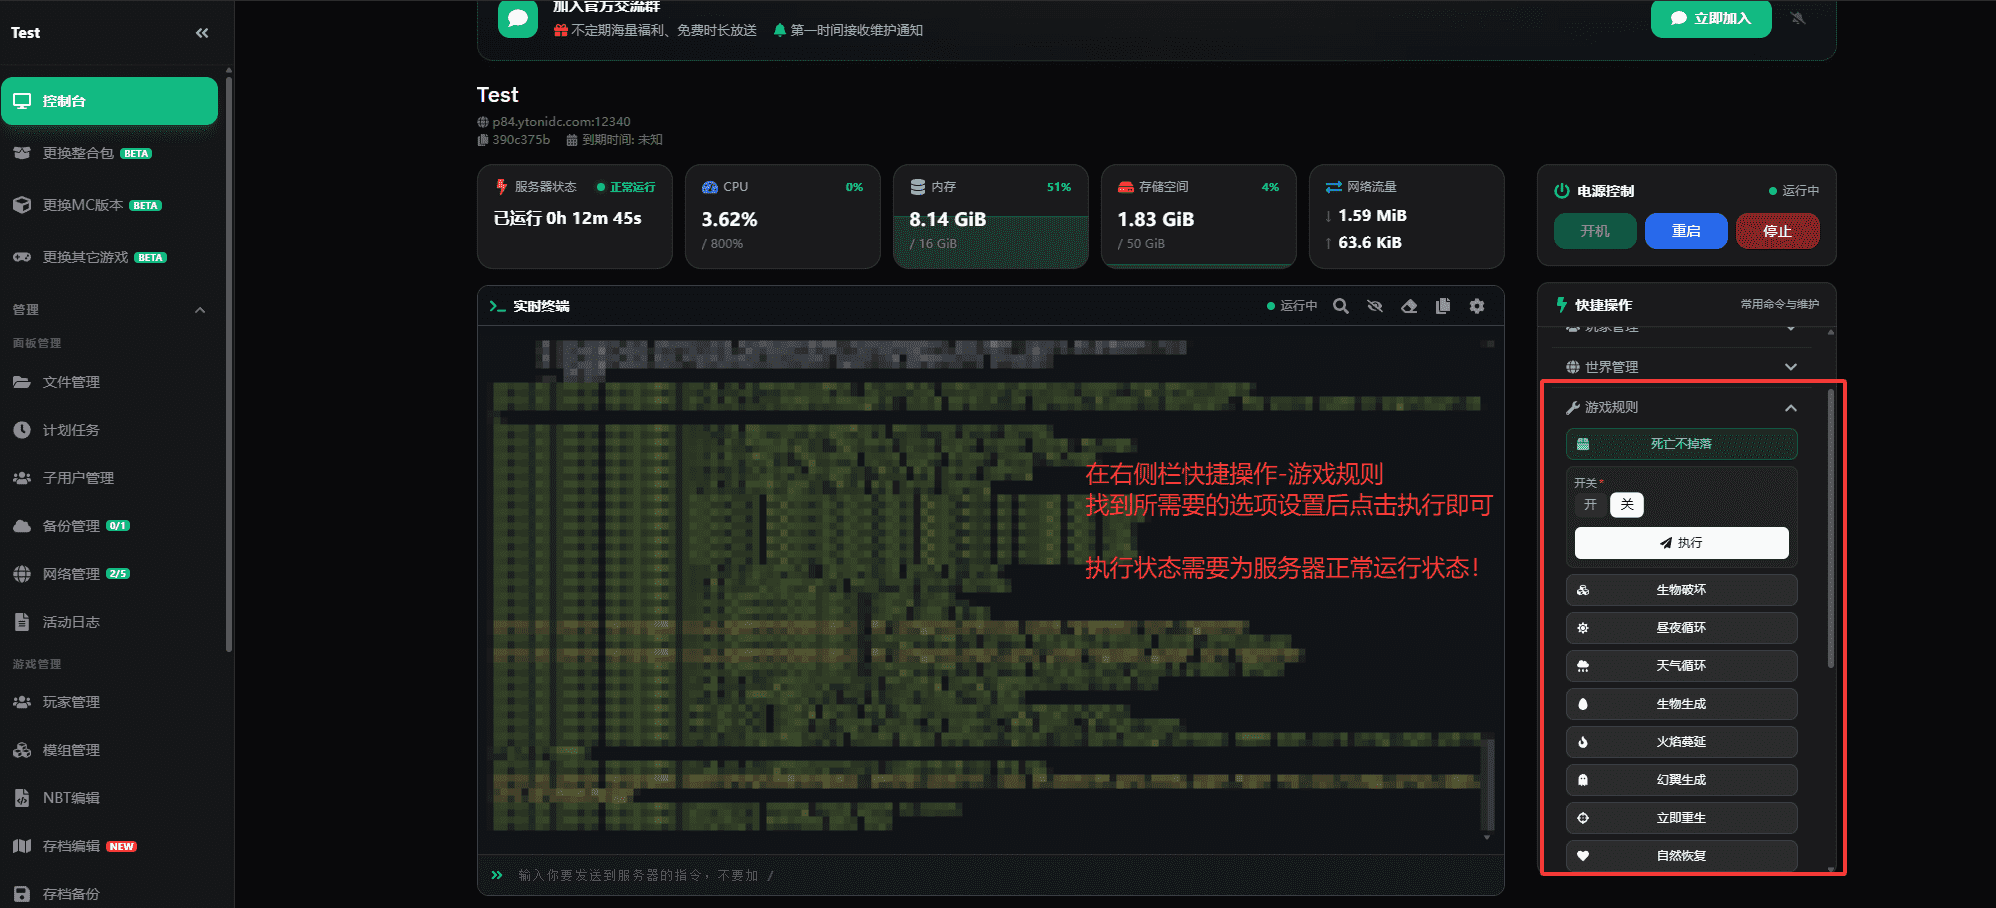The height and width of the screenshot is (908, 1996).
Task: Click the server address p84.ytonidc.com:12340
Action: [561, 122]
